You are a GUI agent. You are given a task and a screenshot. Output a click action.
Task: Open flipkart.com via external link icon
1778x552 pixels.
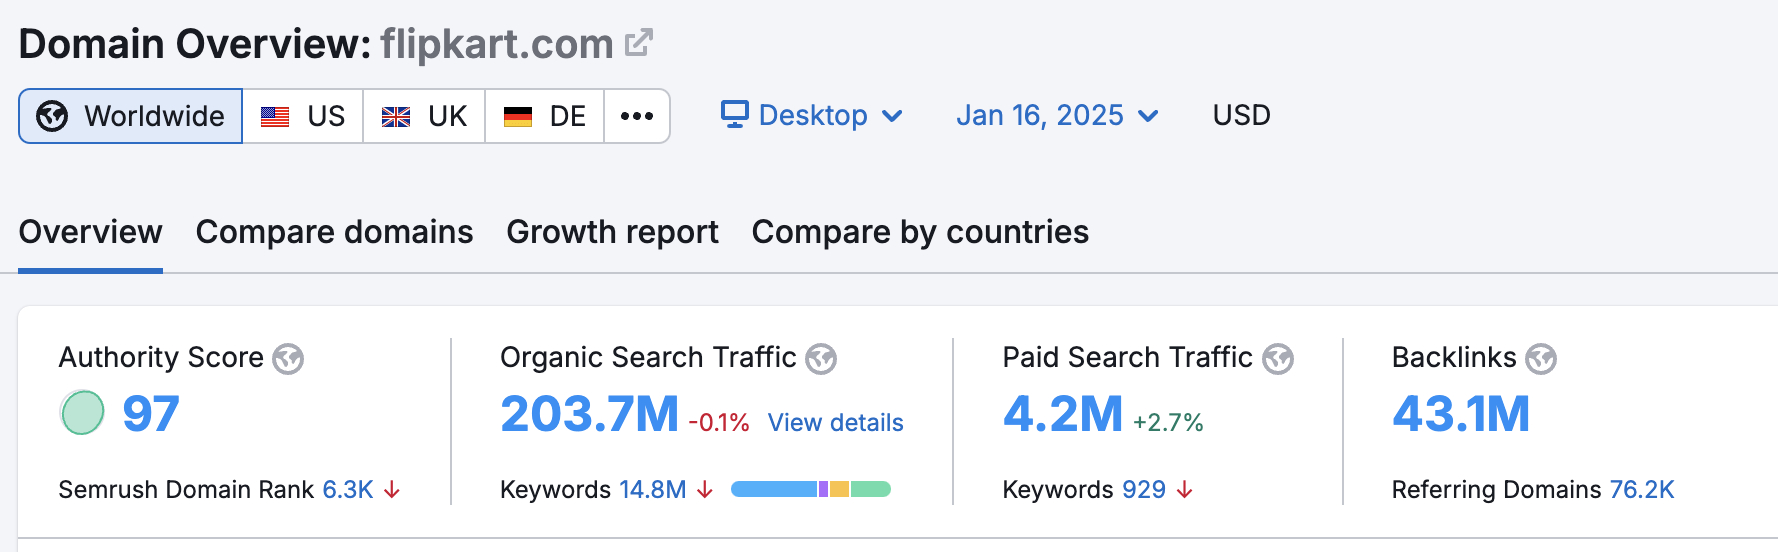[x=639, y=43]
